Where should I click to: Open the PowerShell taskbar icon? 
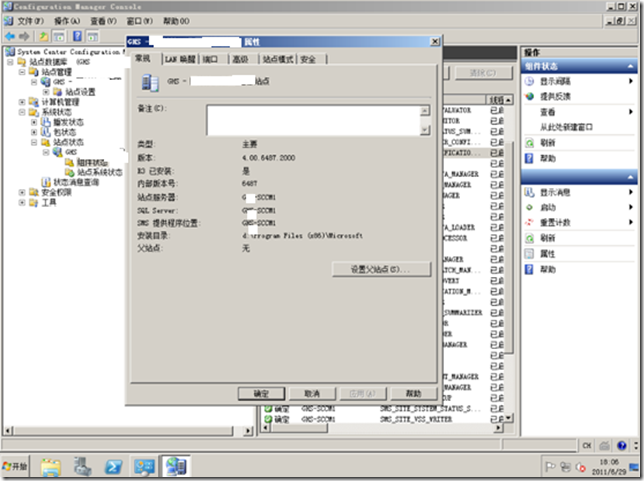[113, 467]
